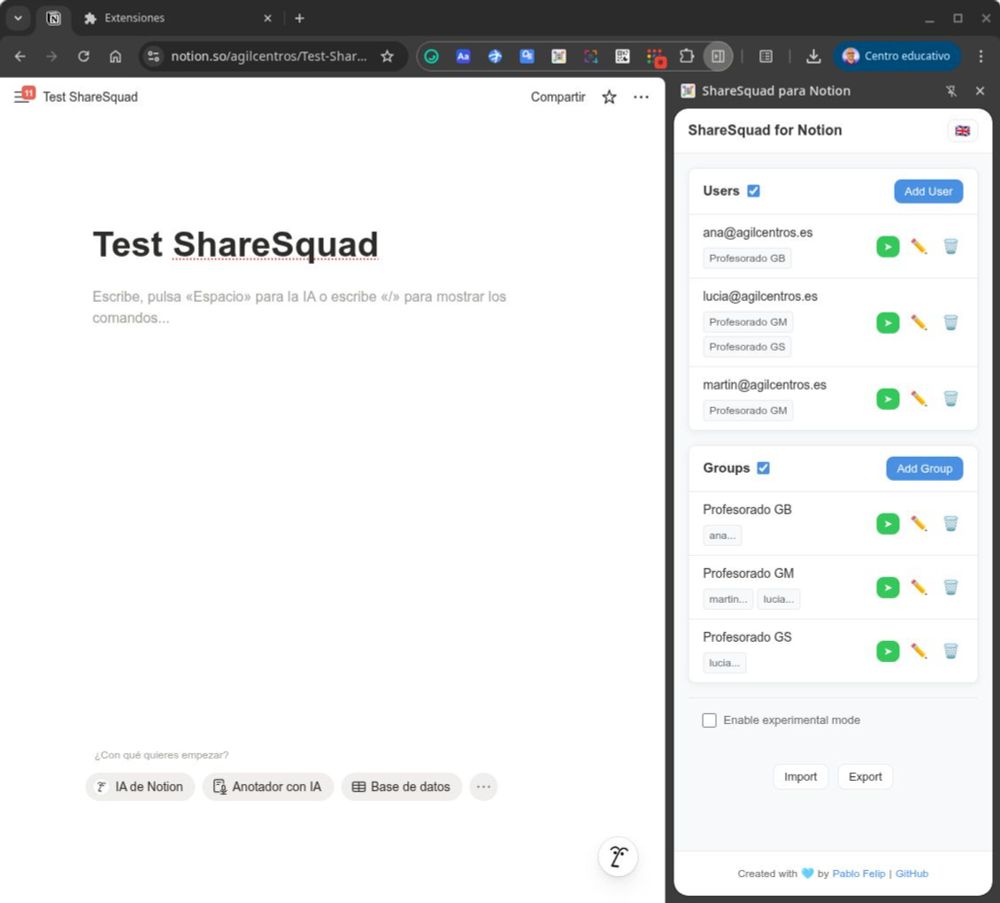Click the Add User button
Screen dimensions: 1000x903
coord(928,191)
